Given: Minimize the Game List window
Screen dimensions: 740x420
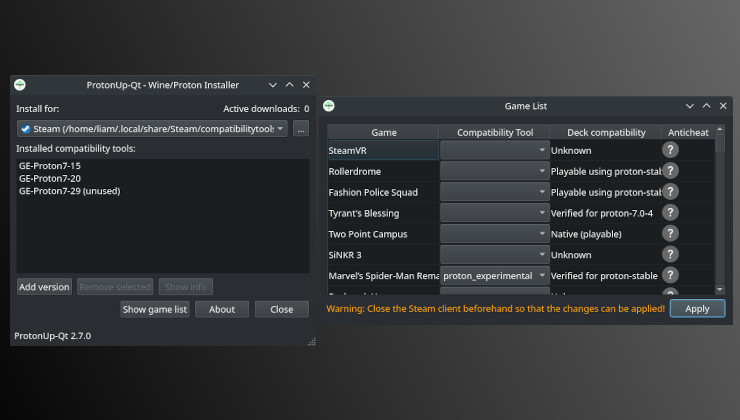Looking at the screenshot, I should click(x=690, y=106).
